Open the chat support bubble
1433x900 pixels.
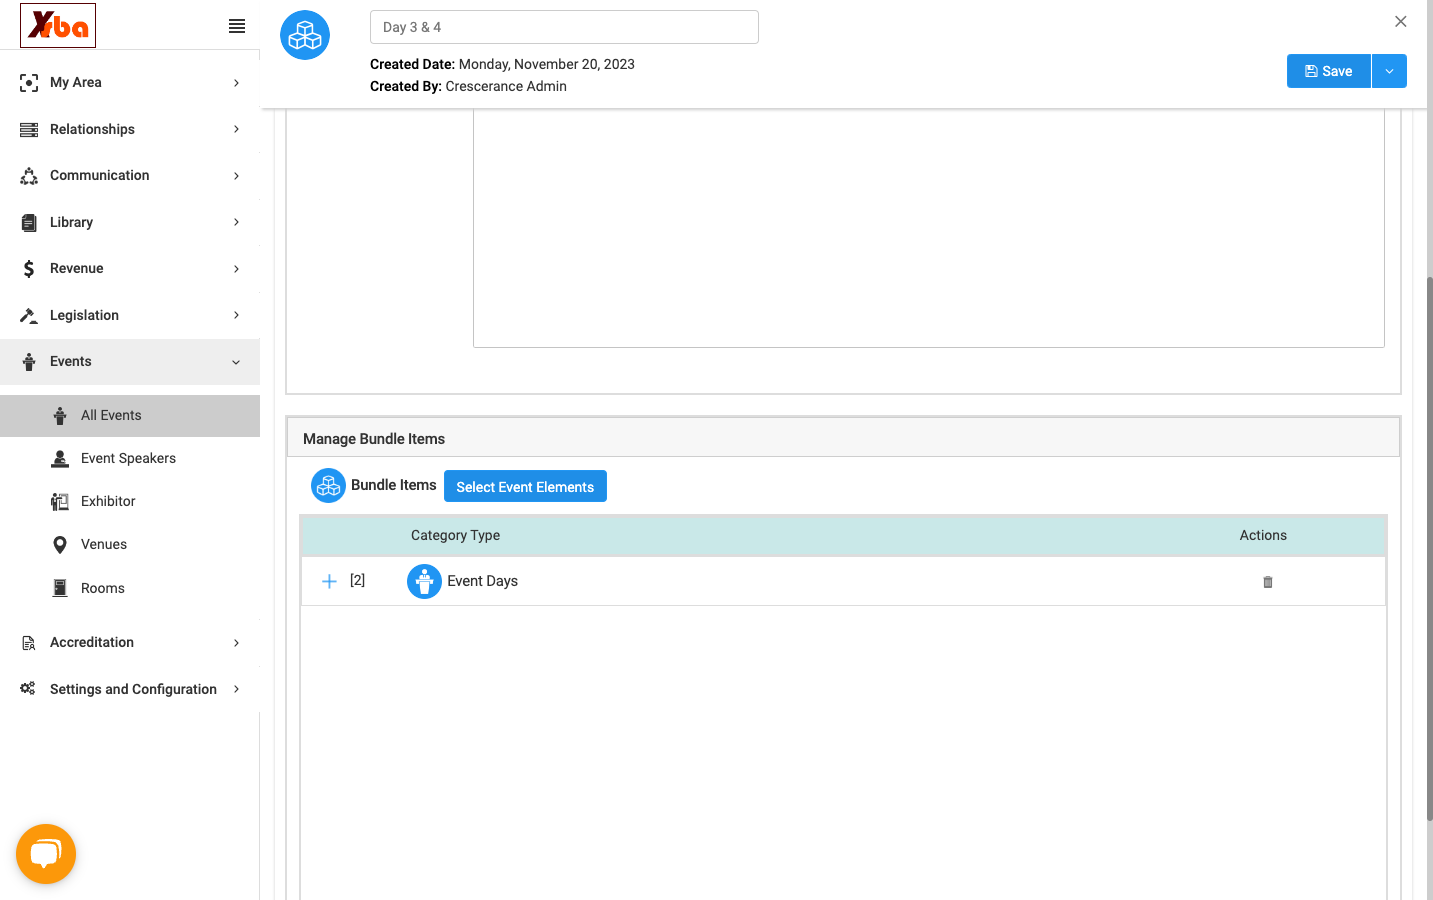click(46, 854)
